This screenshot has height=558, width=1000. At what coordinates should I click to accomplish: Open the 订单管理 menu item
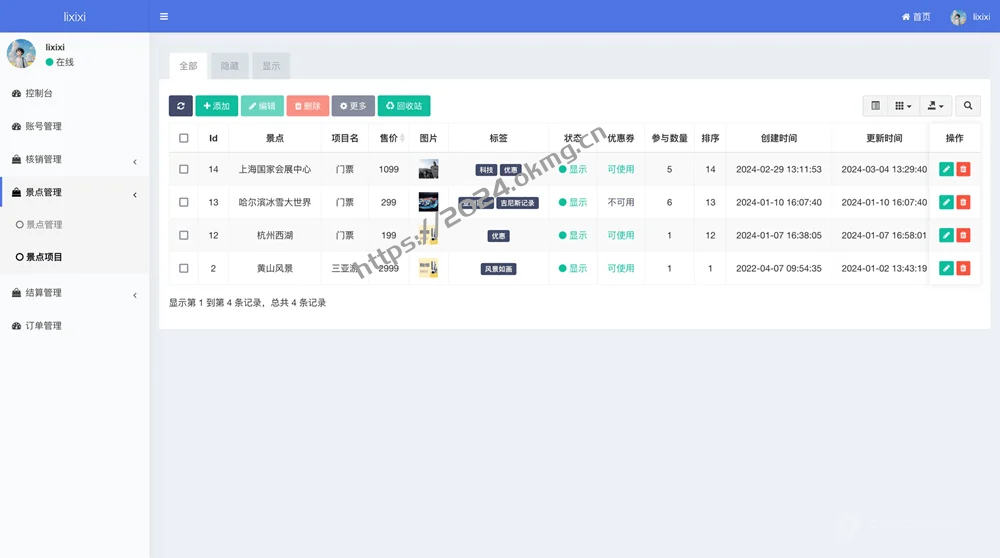coord(43,326)
